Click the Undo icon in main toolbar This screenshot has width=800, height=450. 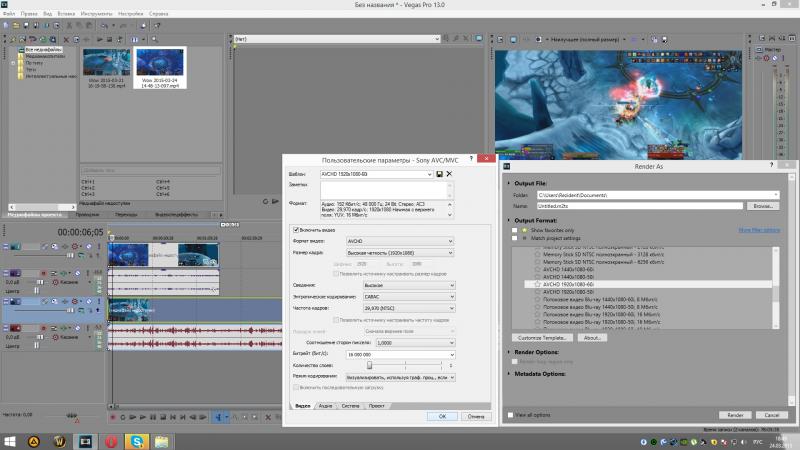[x=104, y=26]
